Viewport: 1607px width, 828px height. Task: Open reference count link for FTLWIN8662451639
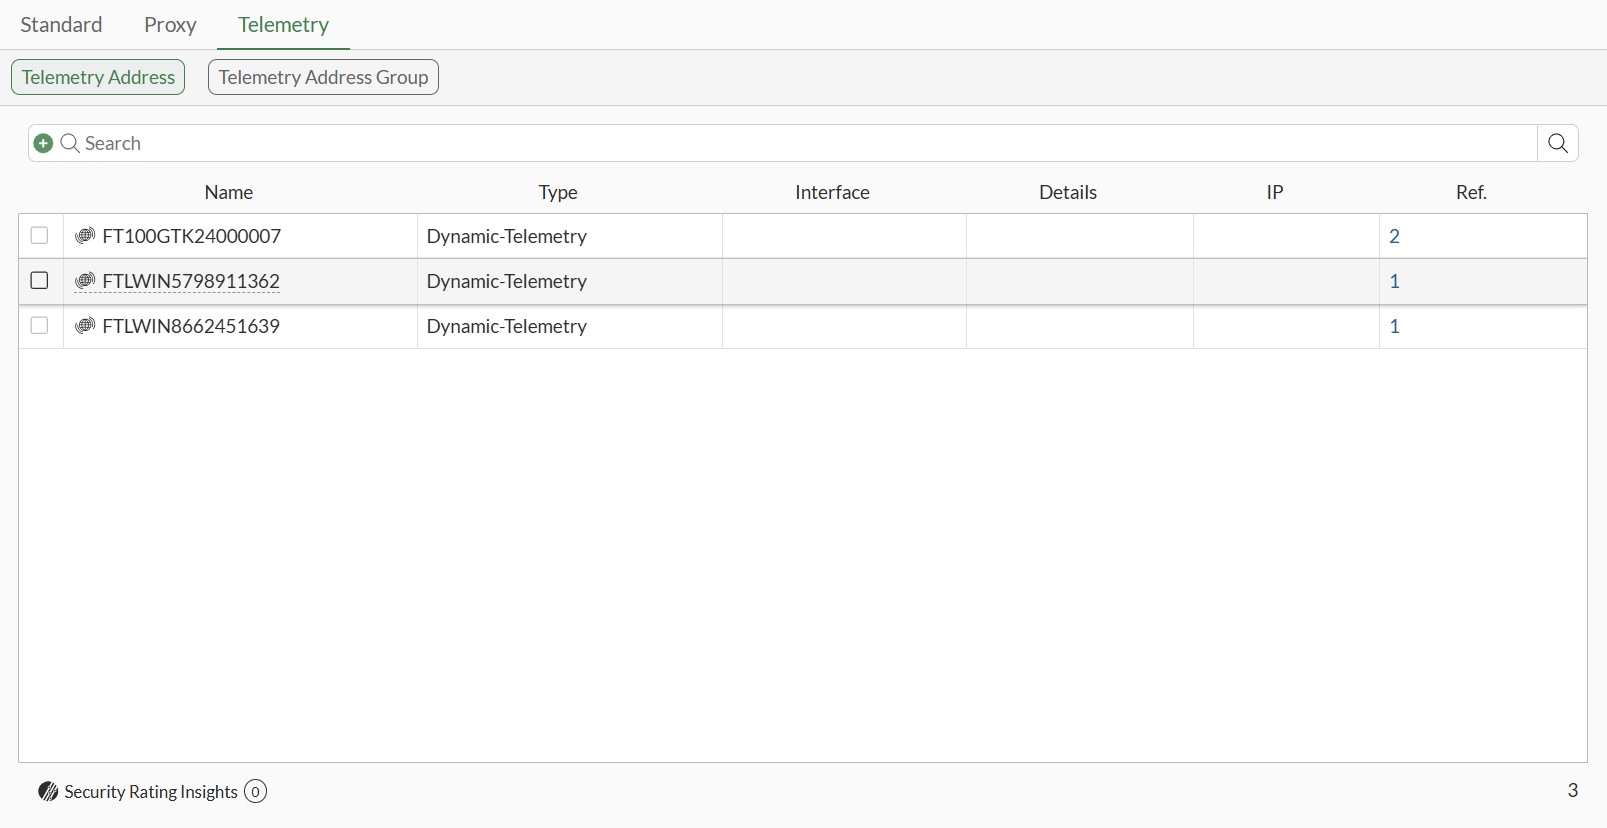(1394, 327)
